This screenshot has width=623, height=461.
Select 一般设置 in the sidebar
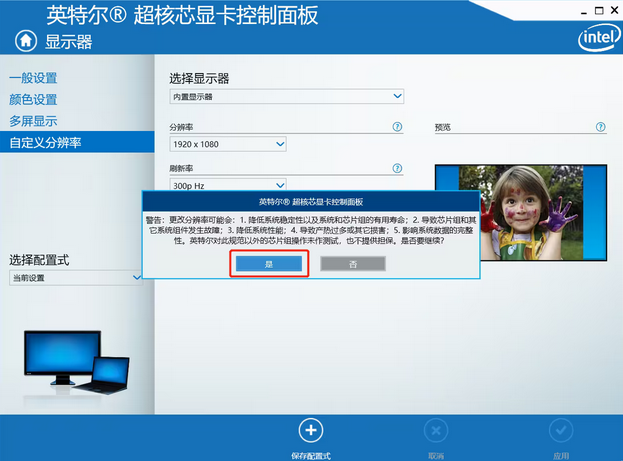33,78
